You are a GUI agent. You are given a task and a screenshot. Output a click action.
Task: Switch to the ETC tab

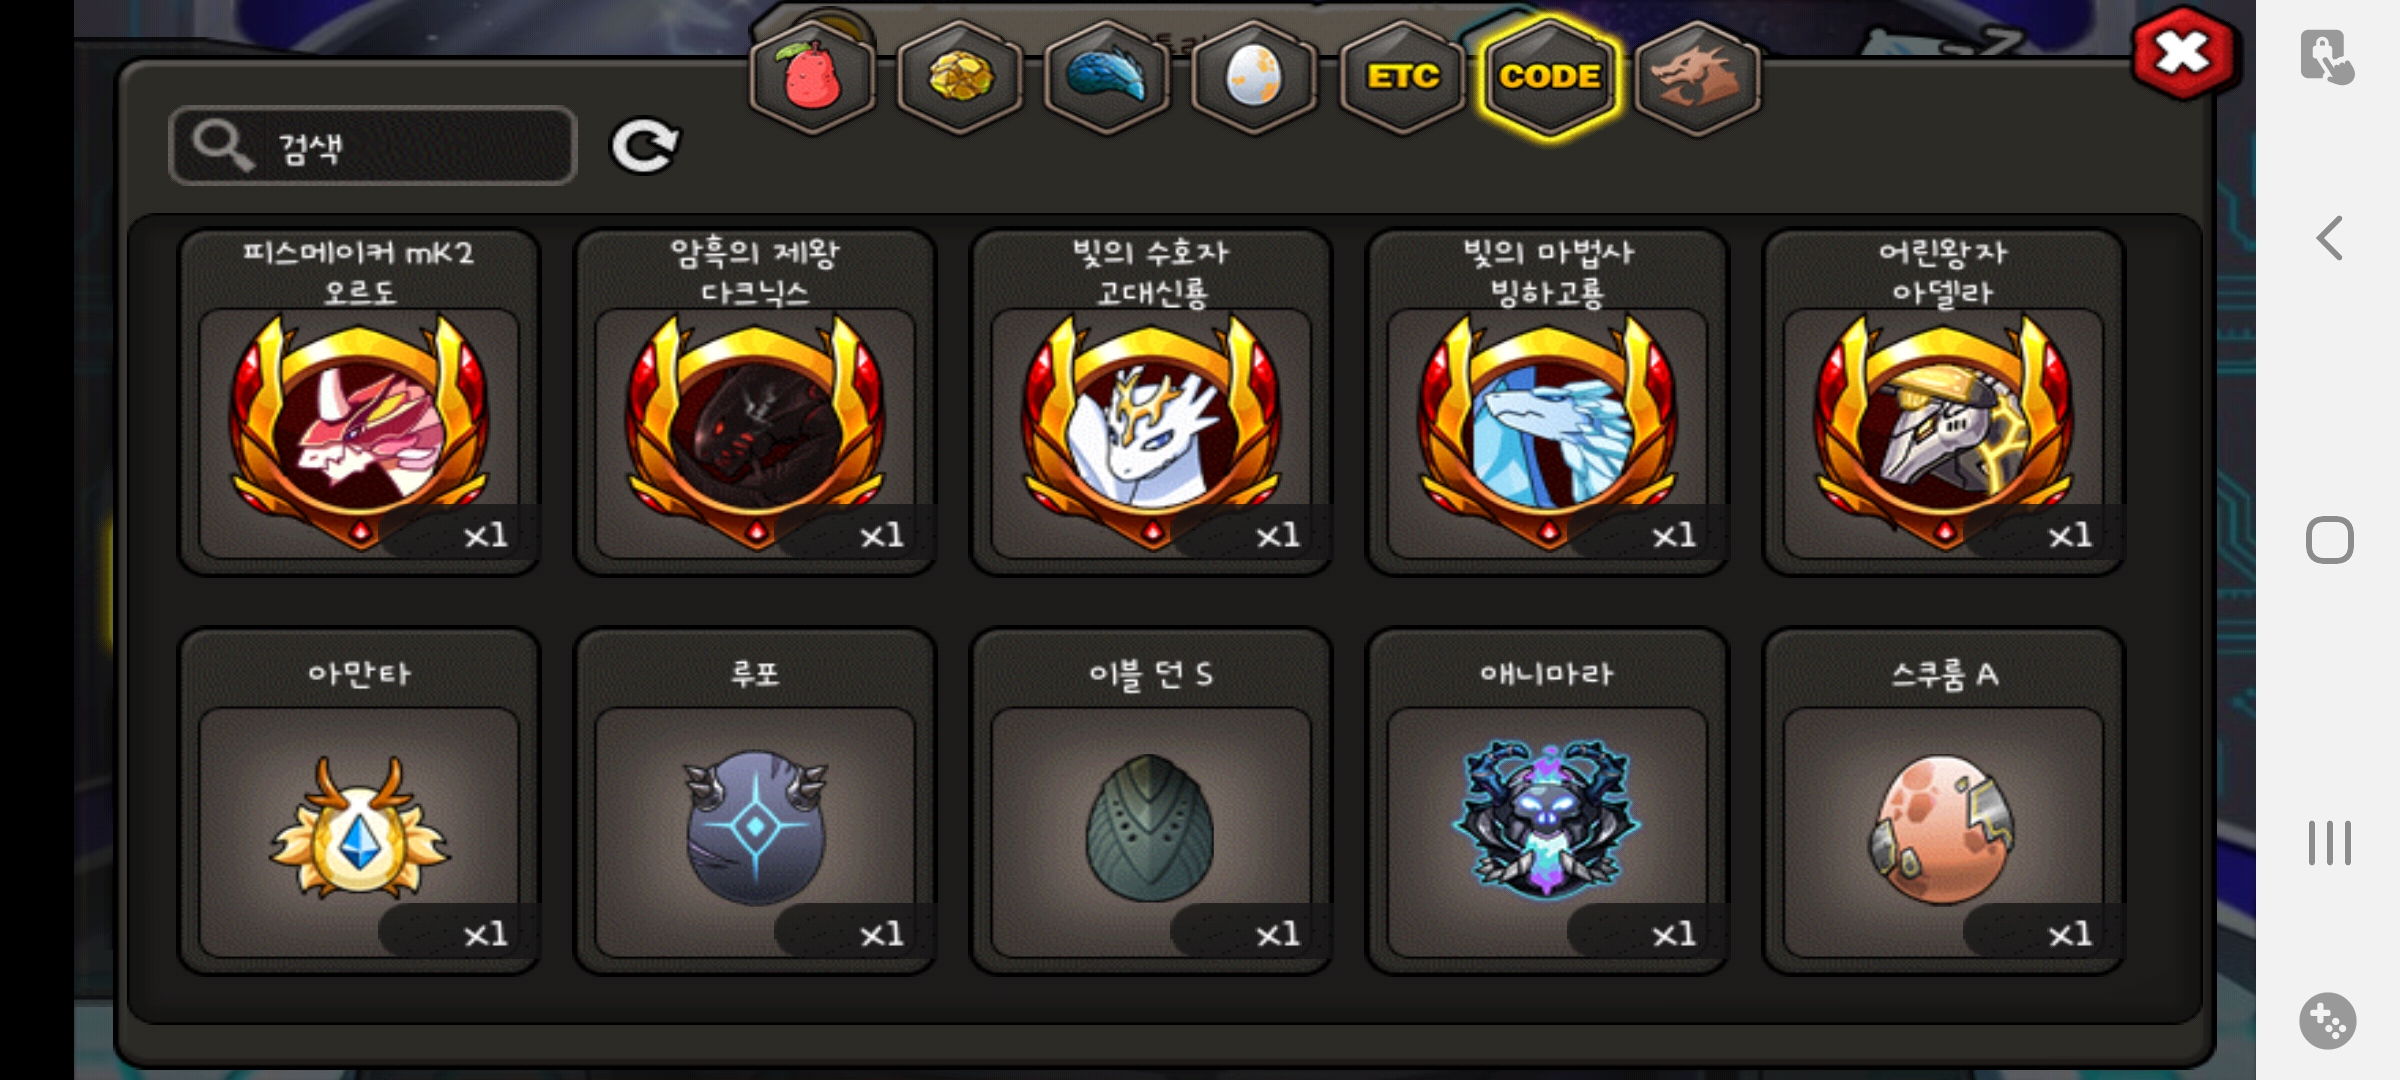pyautogui.click(x=1402, y=77)
